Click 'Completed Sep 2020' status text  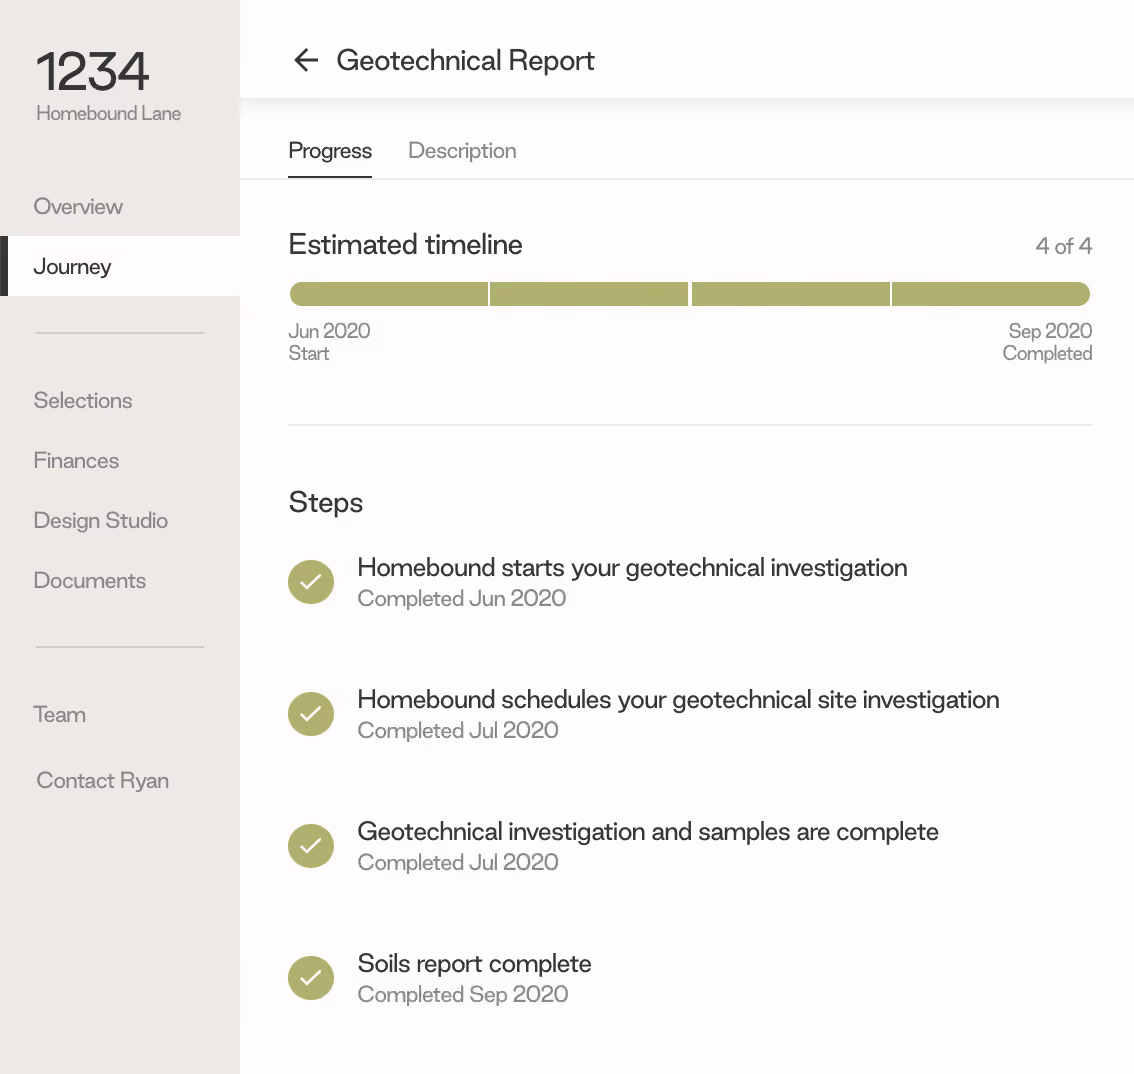tap(463, 994)
